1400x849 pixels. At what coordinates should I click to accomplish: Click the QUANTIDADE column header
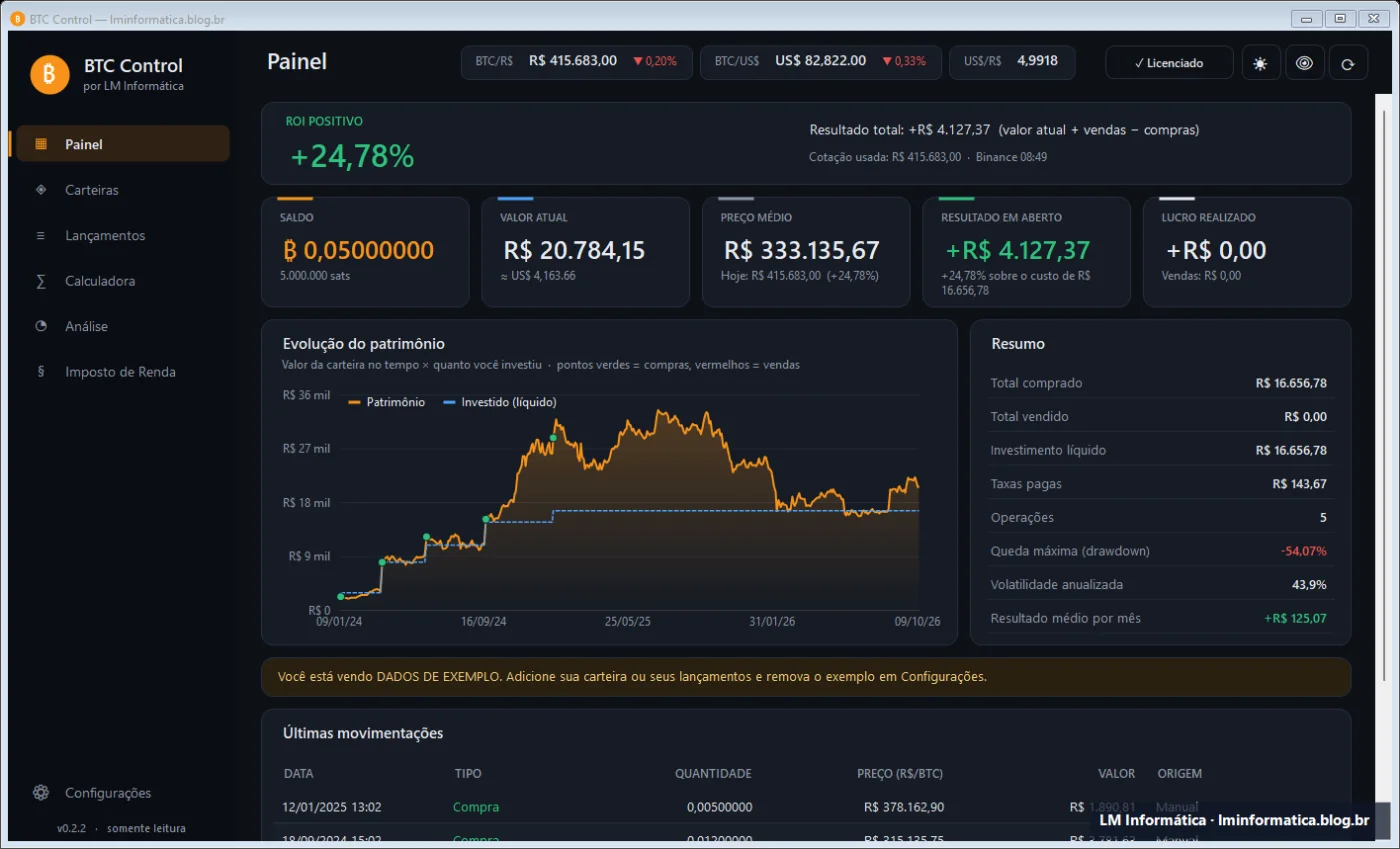pyautogui.click(x=713, y=774)
